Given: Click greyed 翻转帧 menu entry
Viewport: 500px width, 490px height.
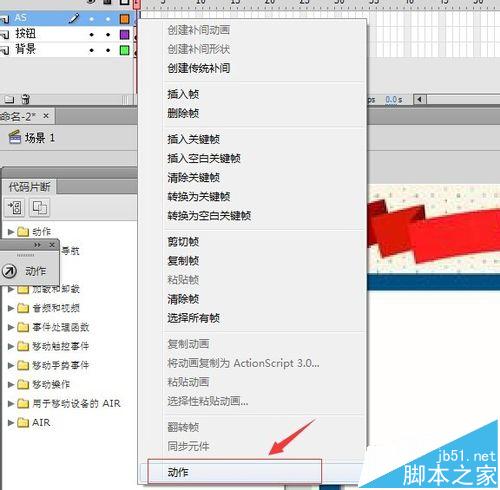Looking at the screenshot, I should [183, 427].
